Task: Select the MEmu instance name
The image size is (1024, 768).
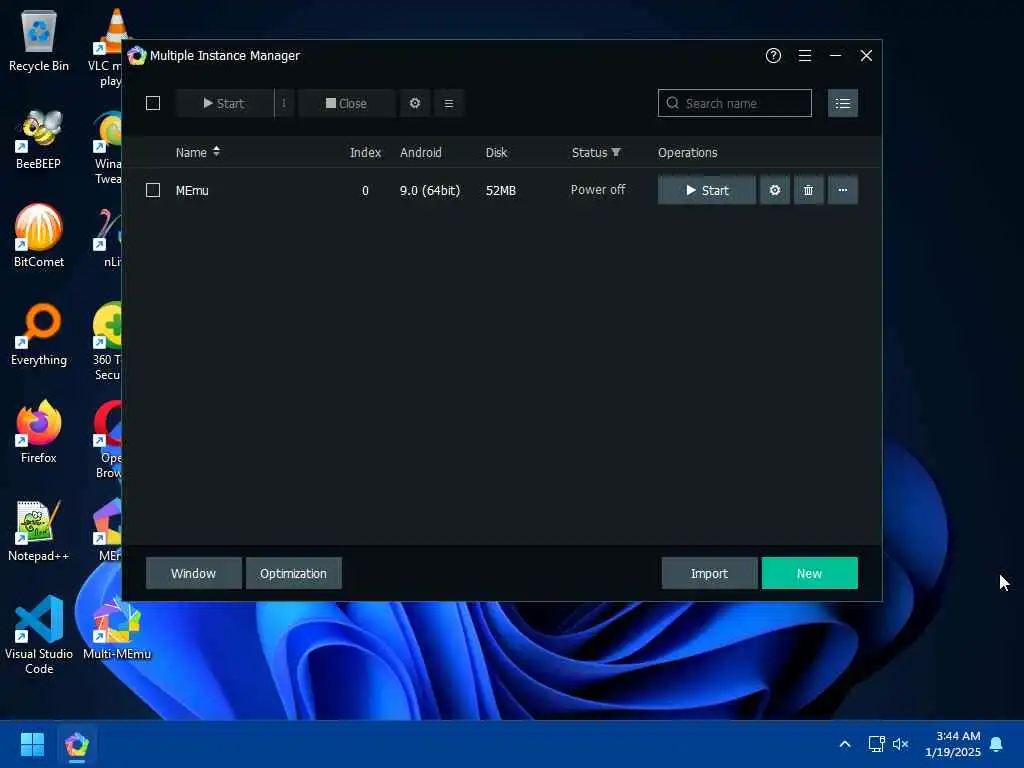Action: [x=192, y=191]
